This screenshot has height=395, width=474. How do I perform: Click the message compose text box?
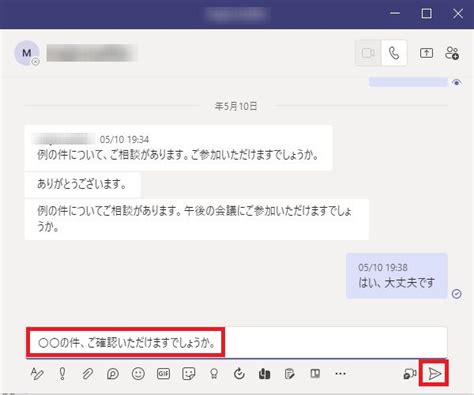click(236, 343)
